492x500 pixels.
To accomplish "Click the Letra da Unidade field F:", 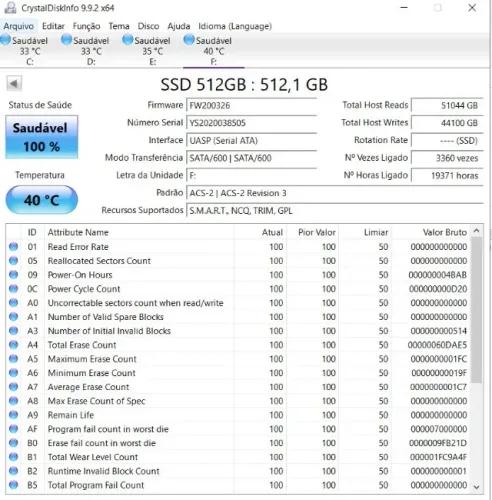I will point(251,176).
